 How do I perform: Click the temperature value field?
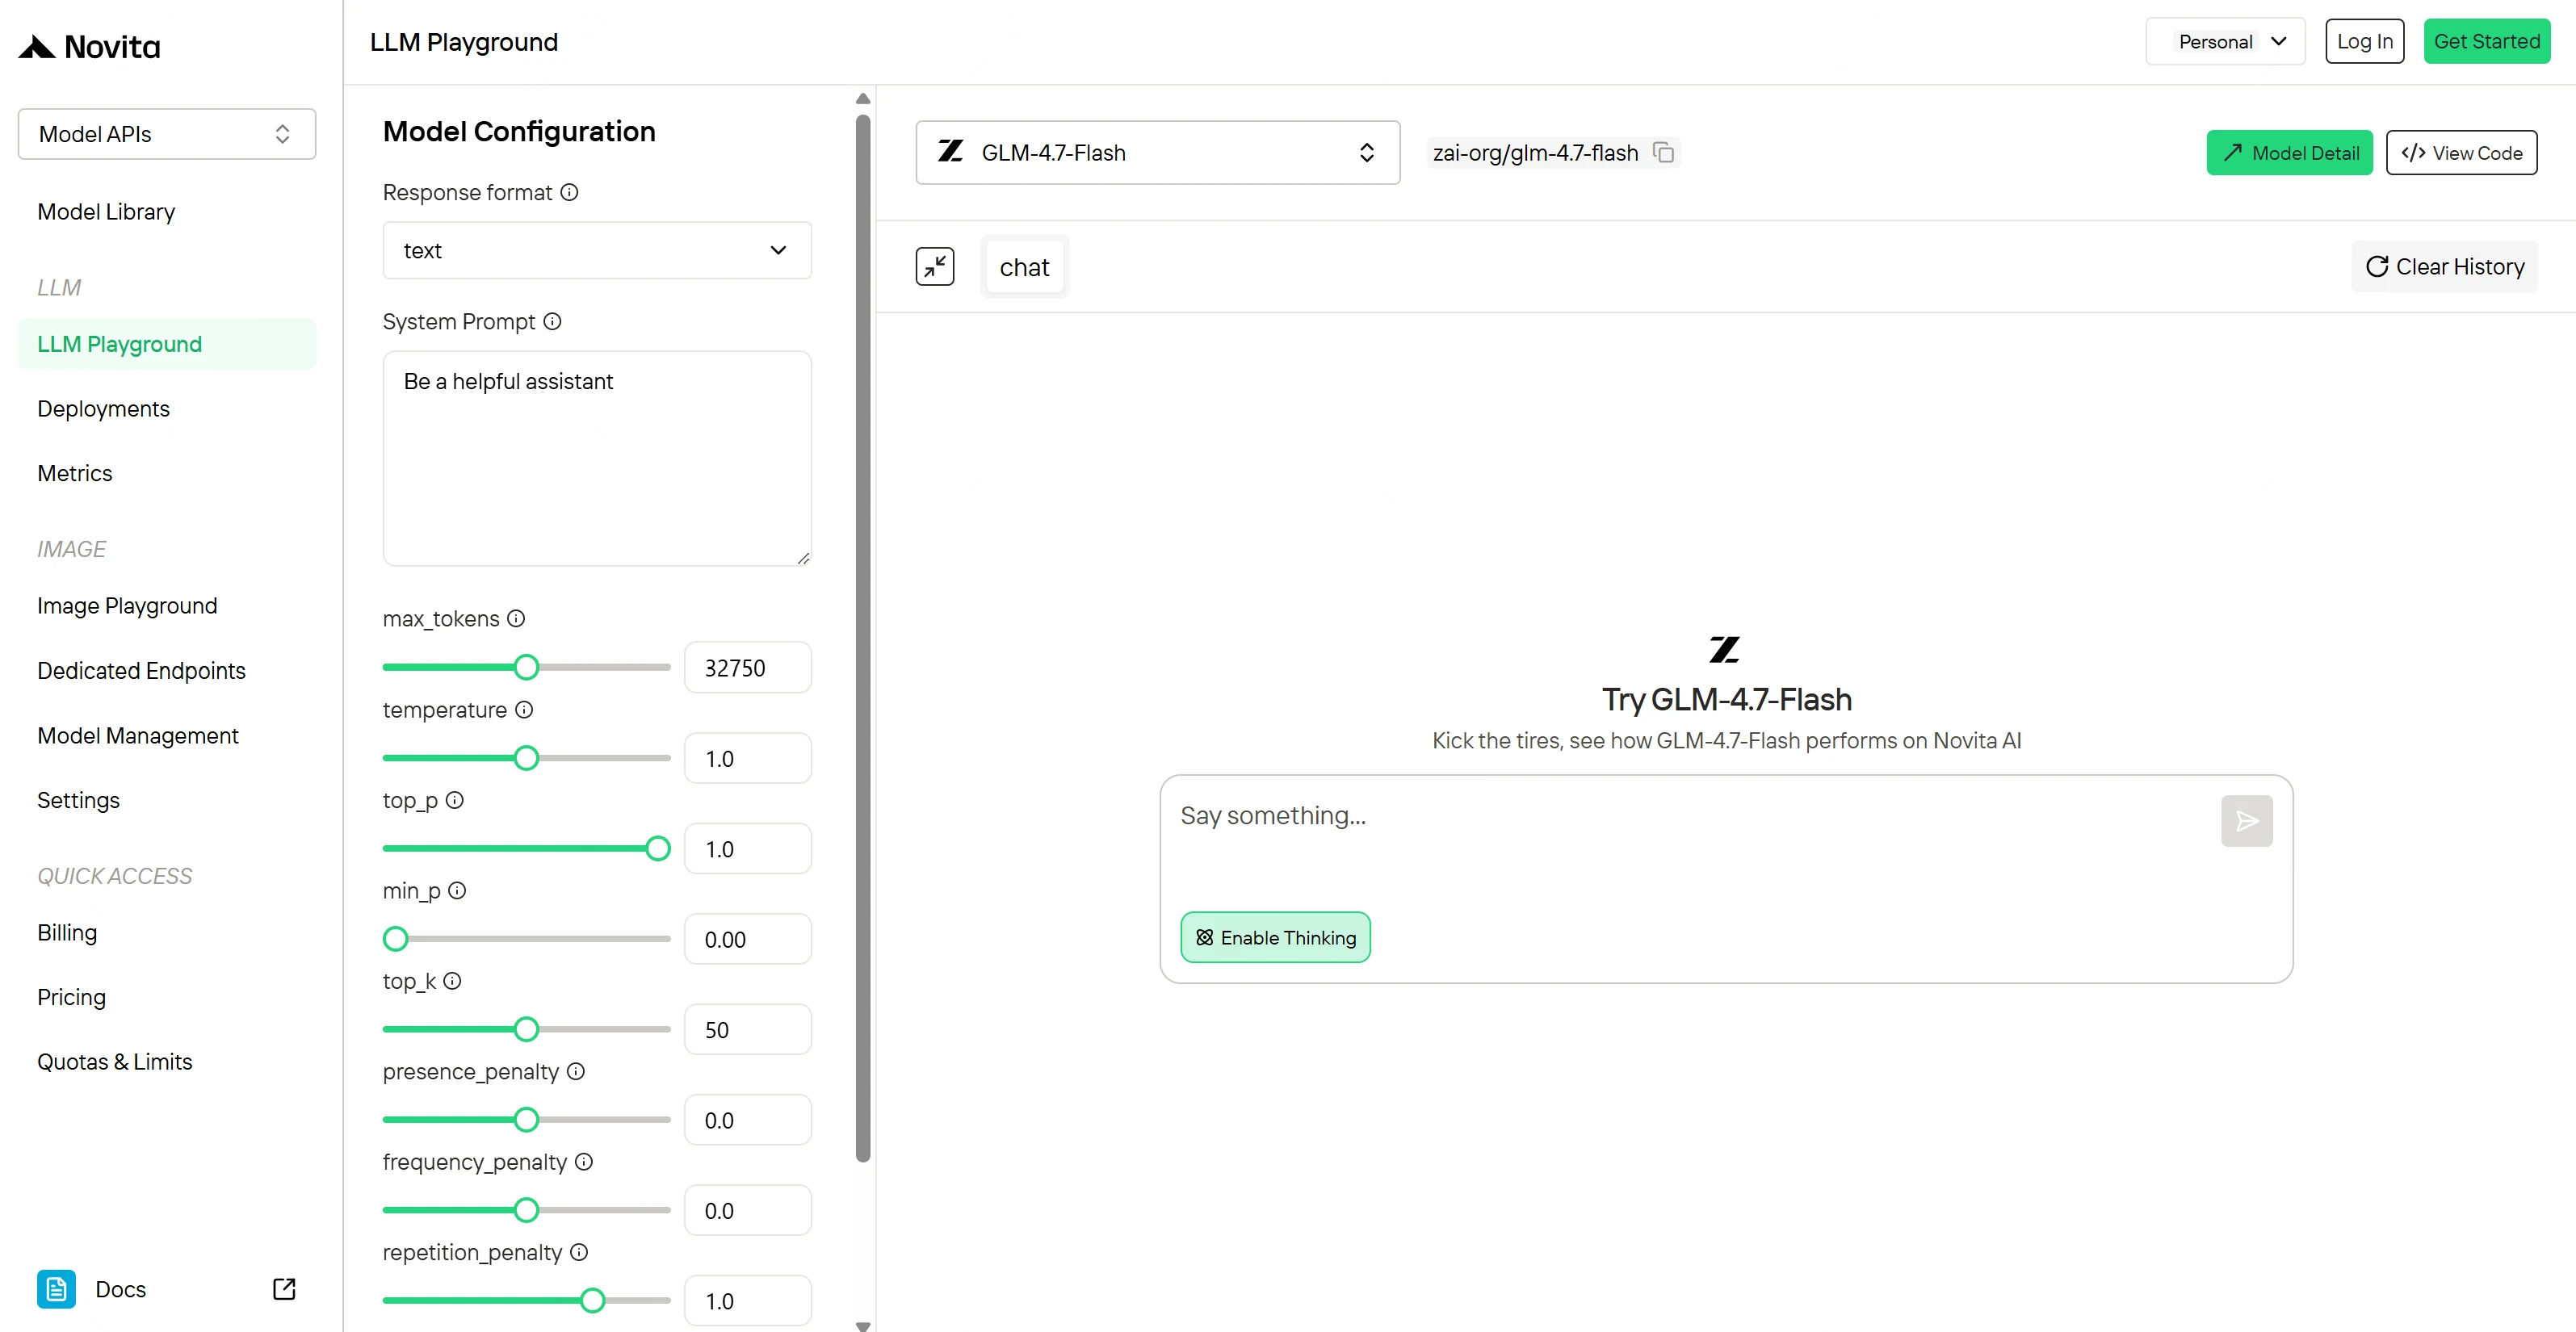point(748,758)
